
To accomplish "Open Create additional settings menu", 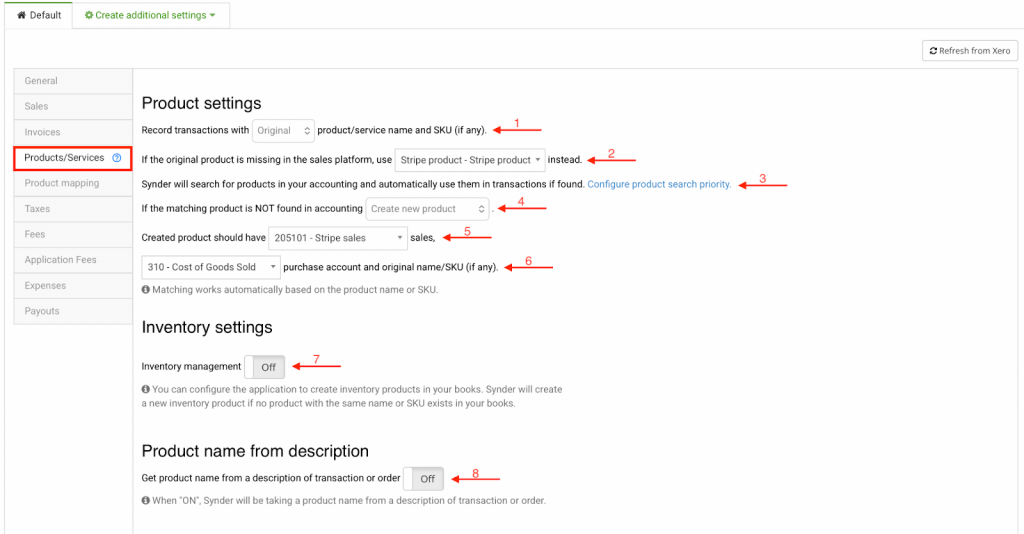I will tap(150, 16).
